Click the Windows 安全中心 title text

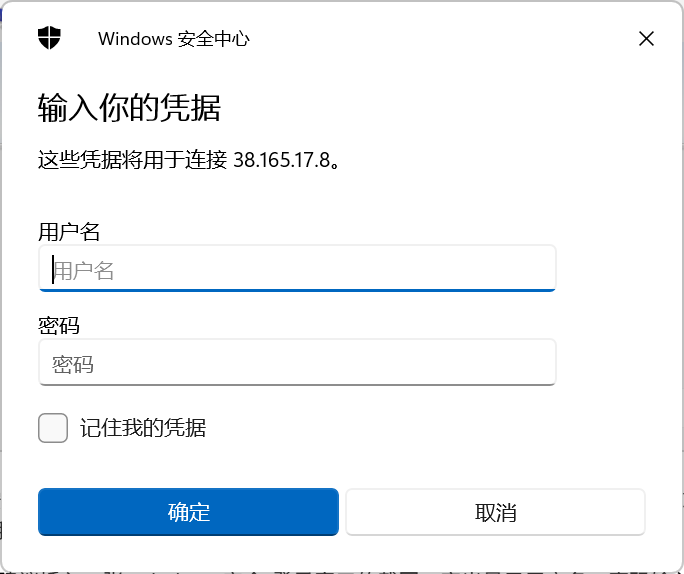point(174,39)
